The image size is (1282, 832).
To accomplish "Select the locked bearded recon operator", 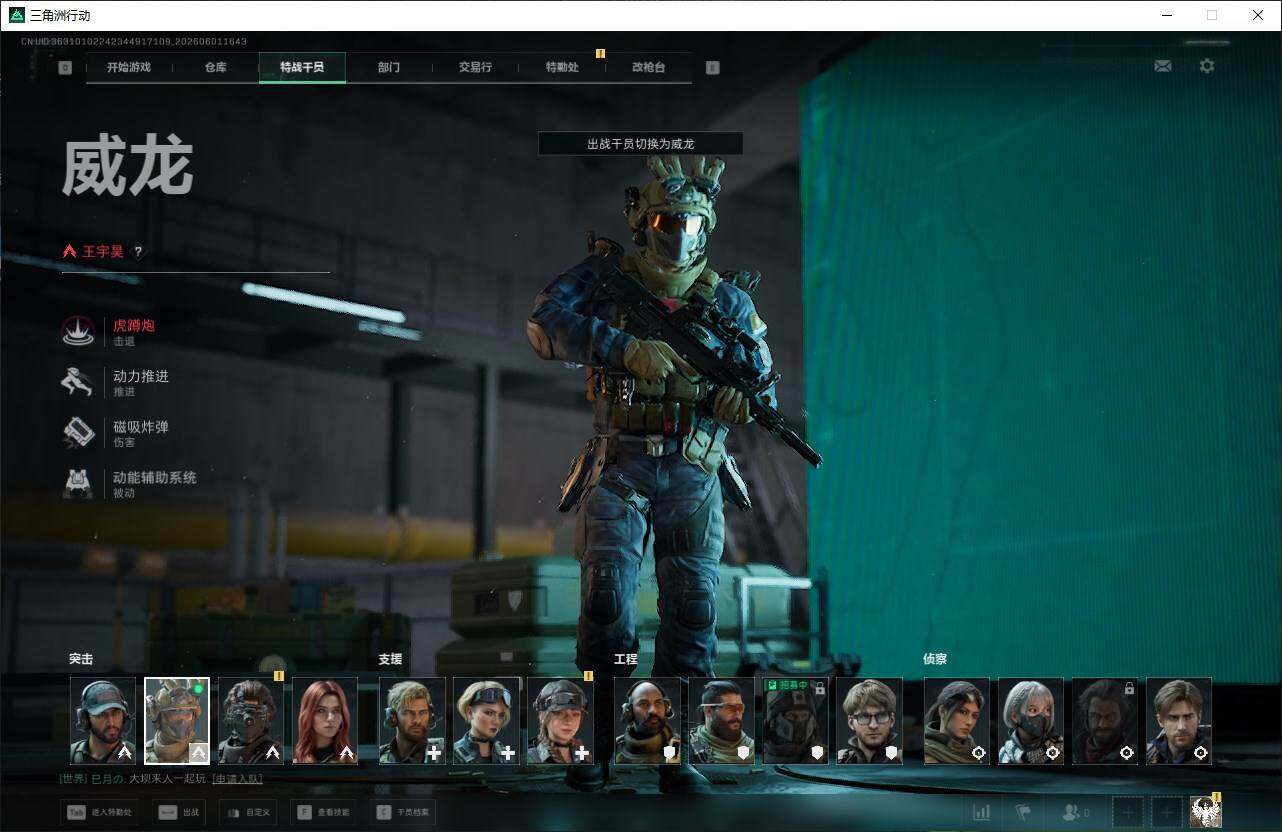I will 1105,721.
